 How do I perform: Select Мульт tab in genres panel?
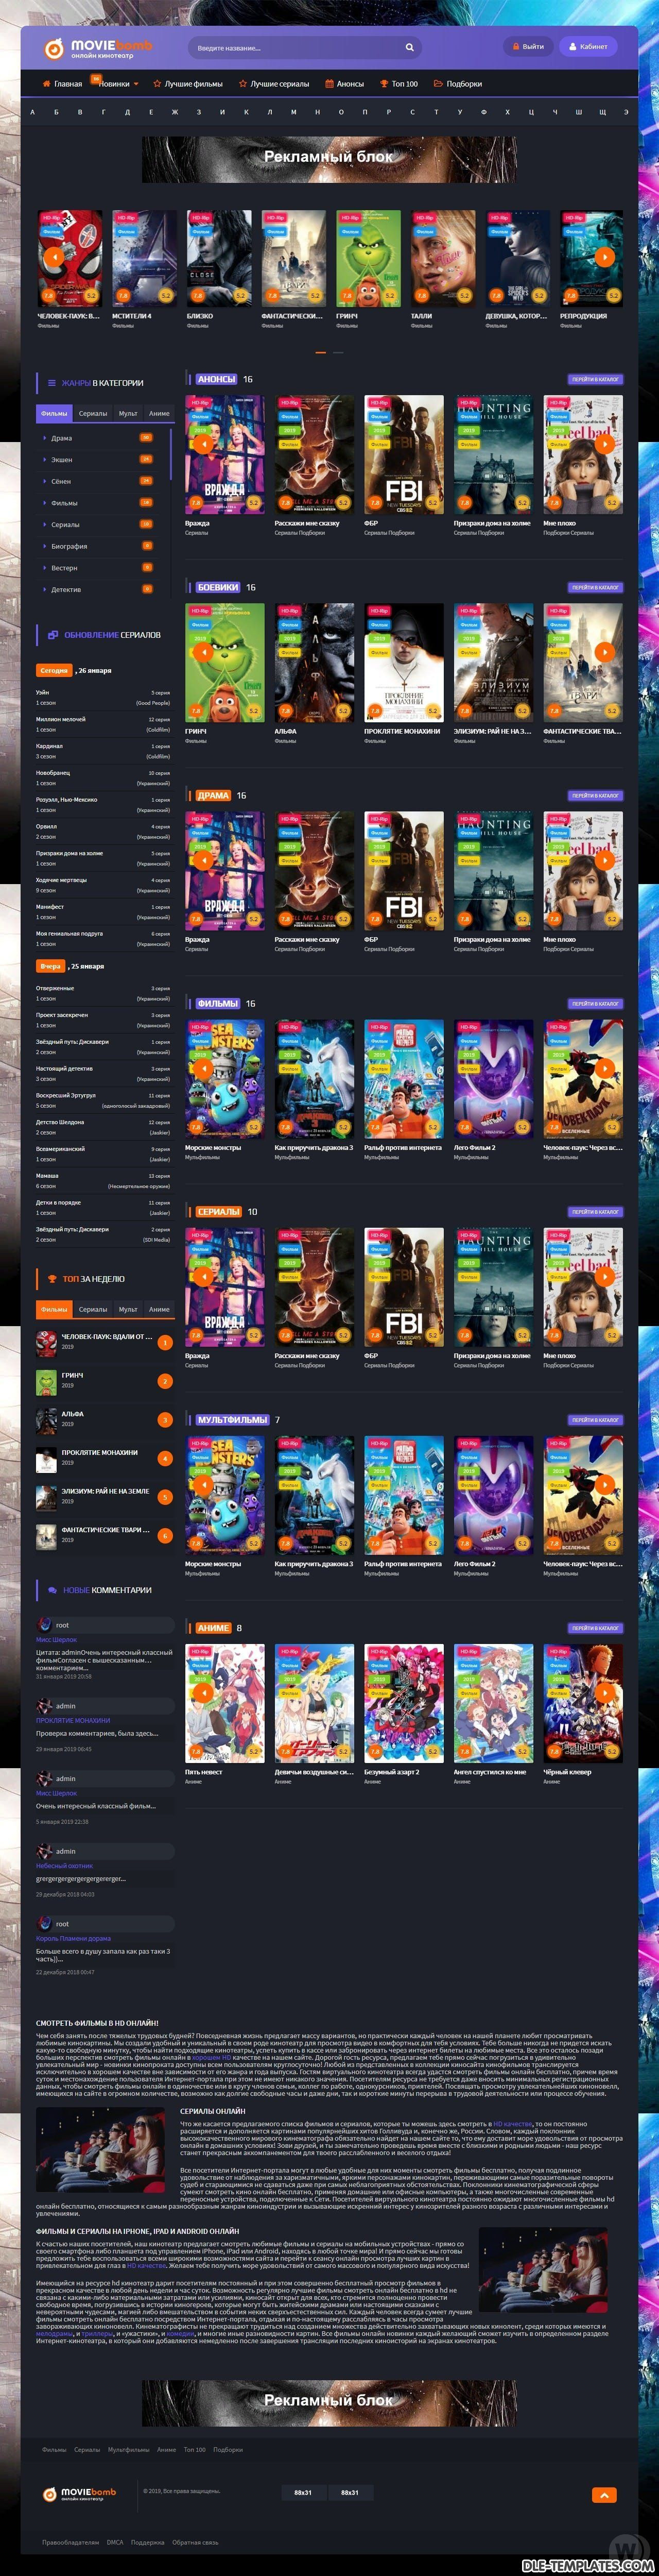(x=128, y=413)
